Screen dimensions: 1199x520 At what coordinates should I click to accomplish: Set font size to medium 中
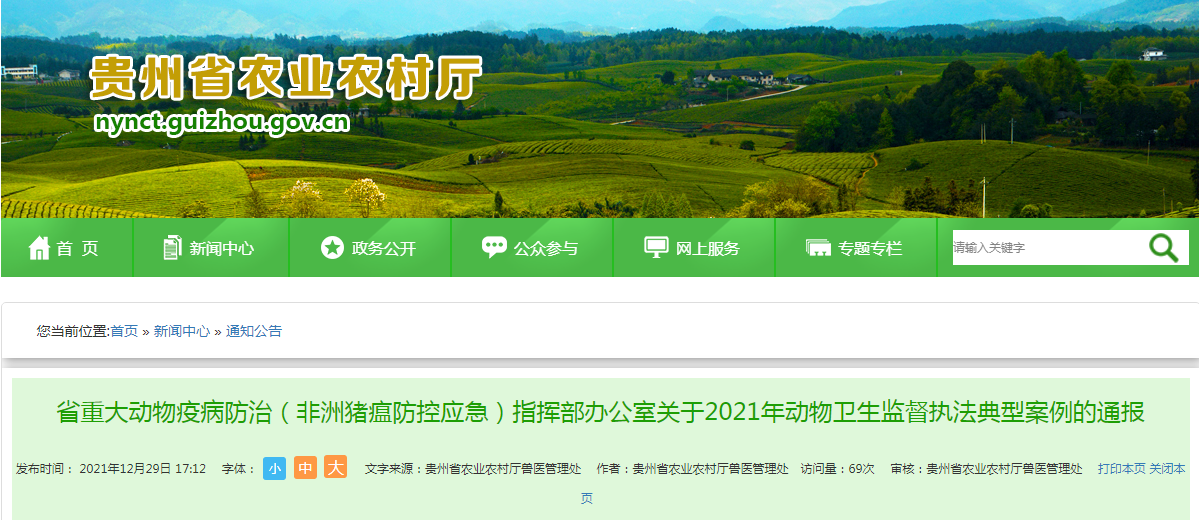click(x=305, y=468)
